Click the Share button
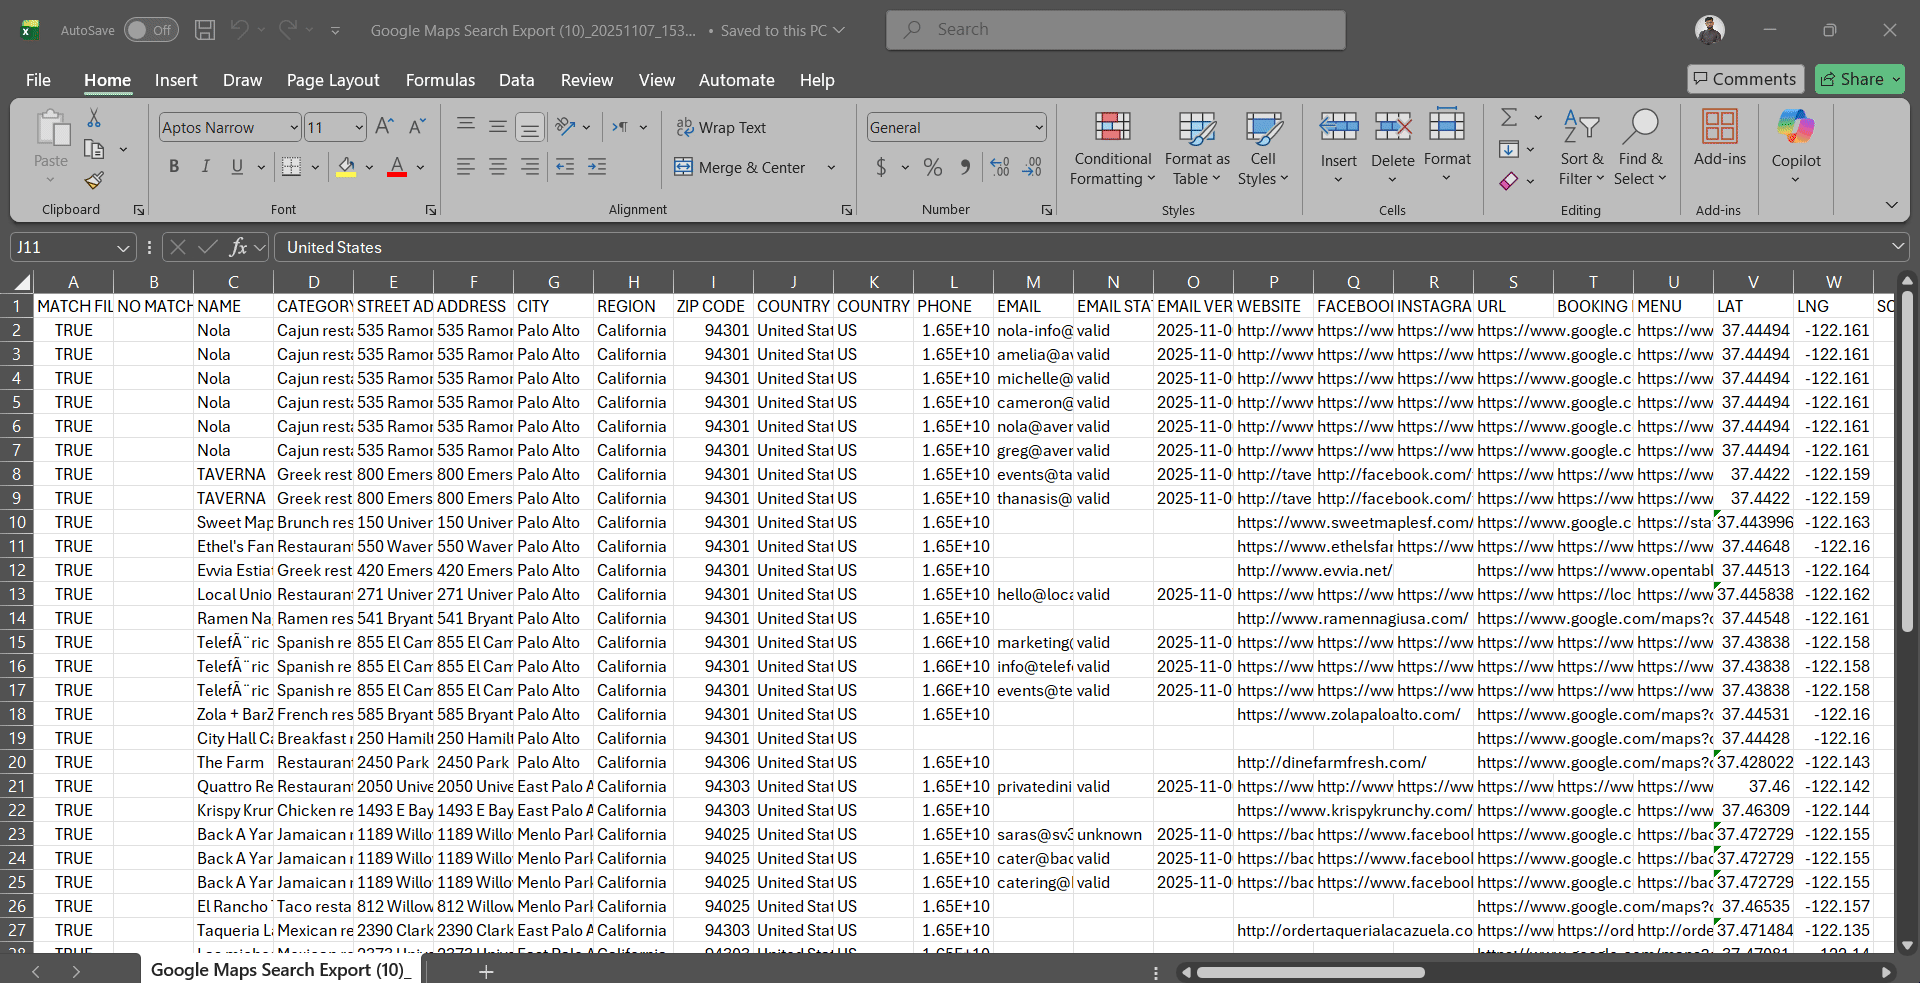 coord(1859,79)
